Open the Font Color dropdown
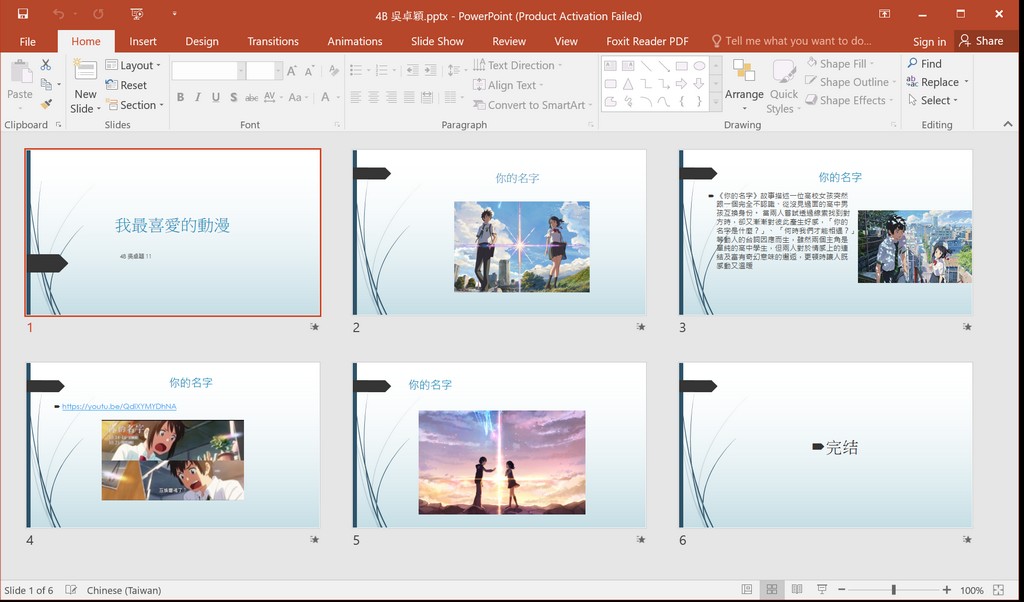Viewport: 1024px width, 602px height. [330, 97]
